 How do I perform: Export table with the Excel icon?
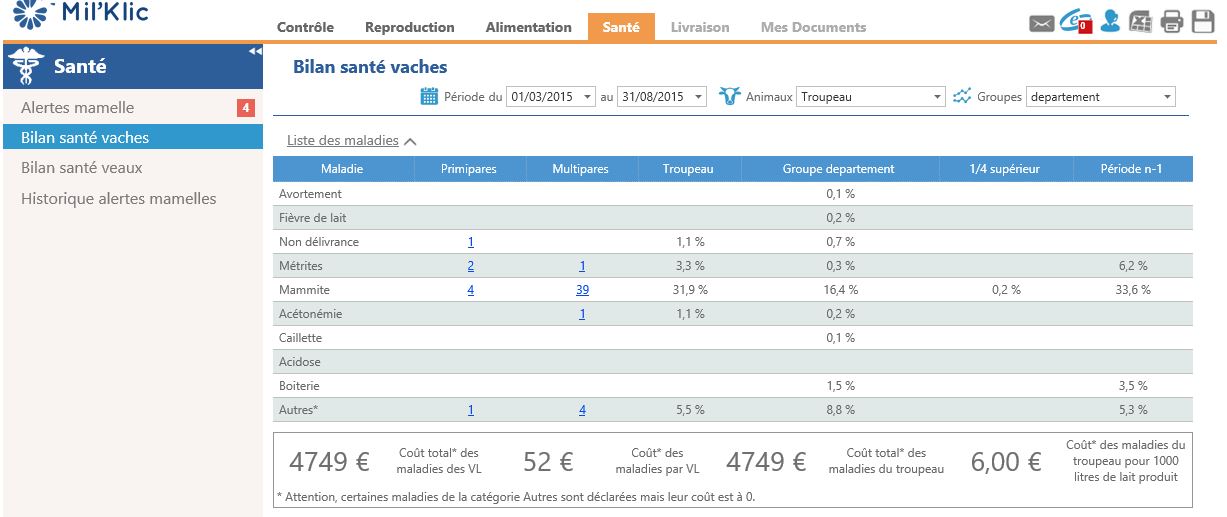(1141, 22)
